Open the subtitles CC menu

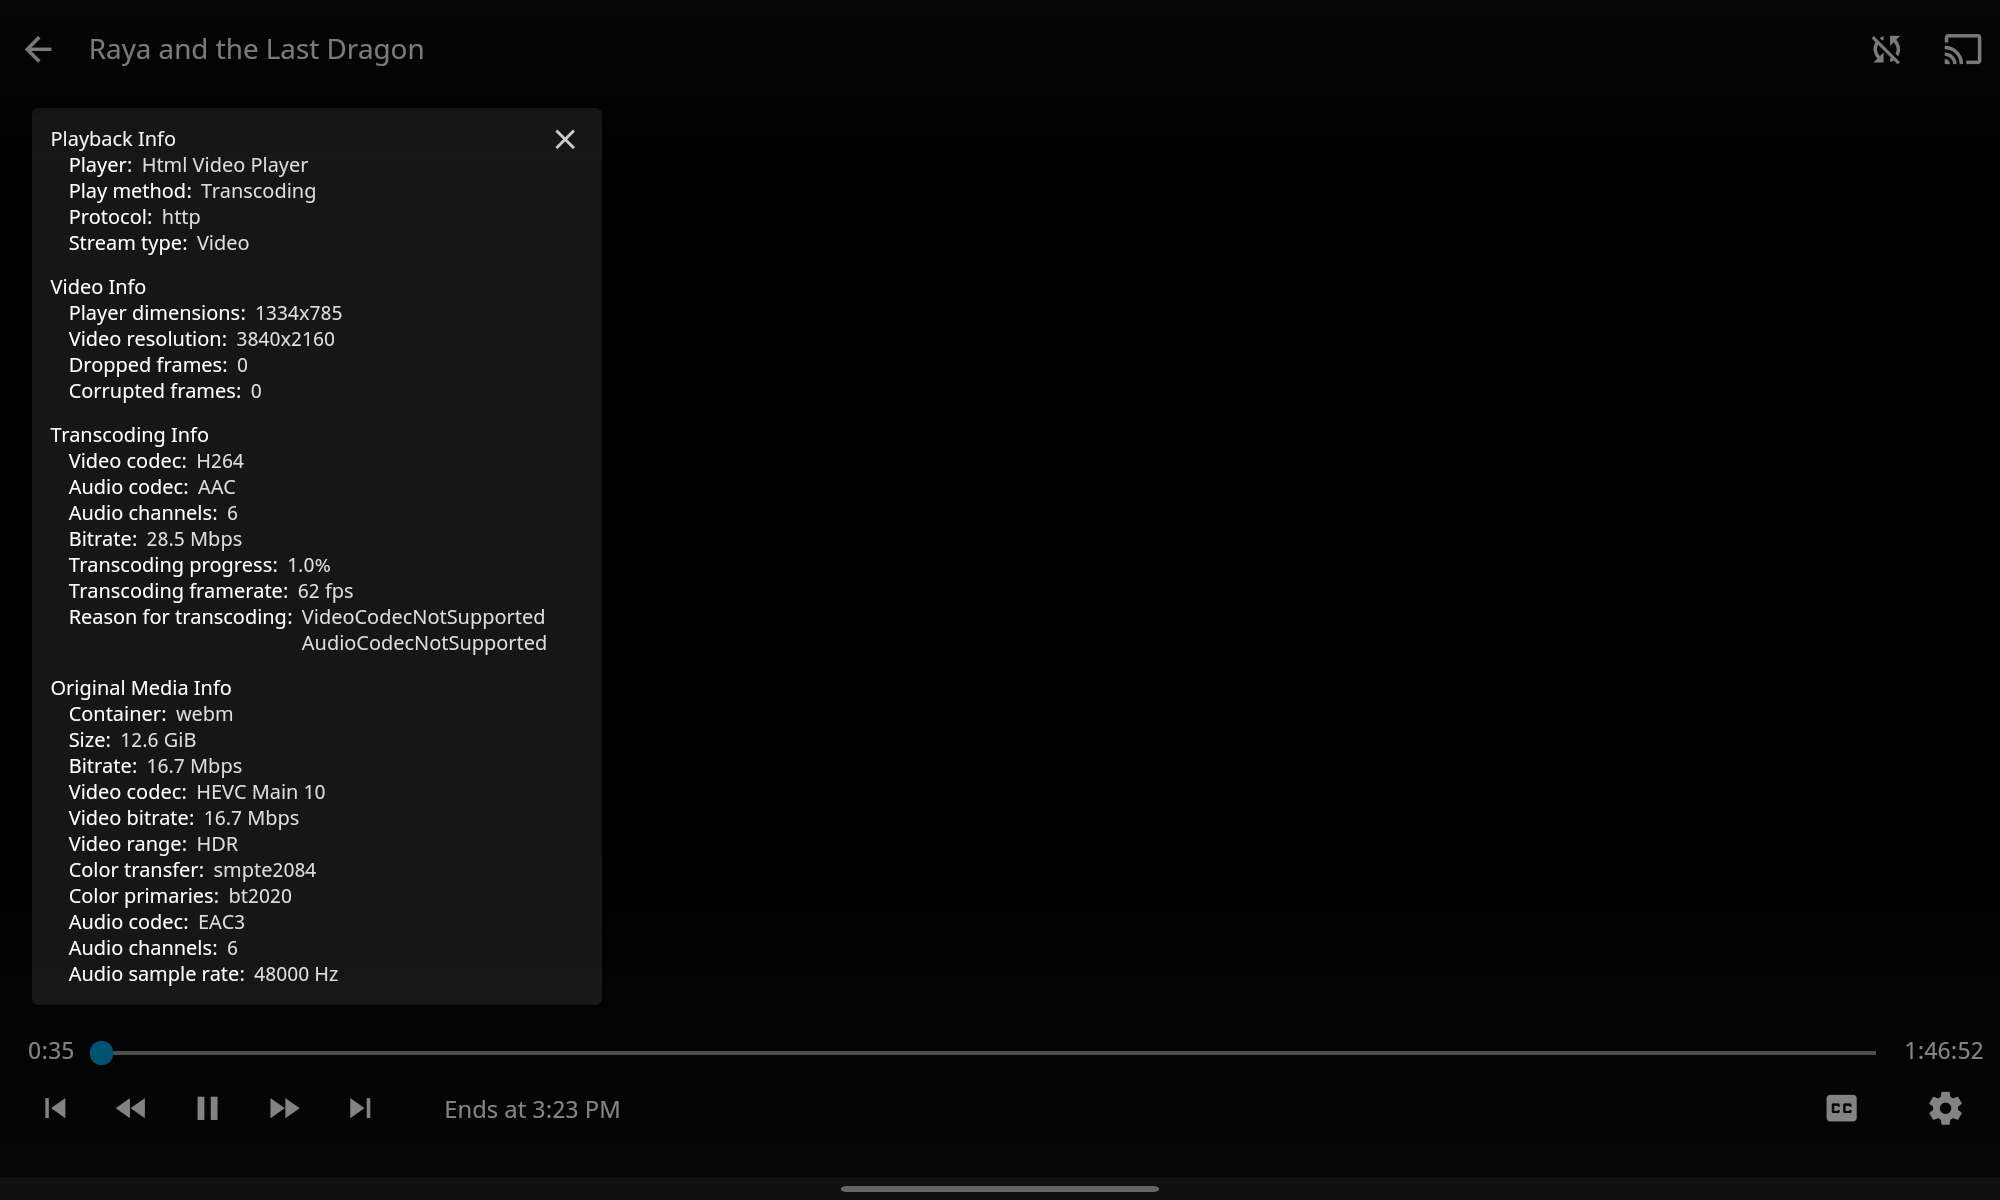pos(1841,1108)
